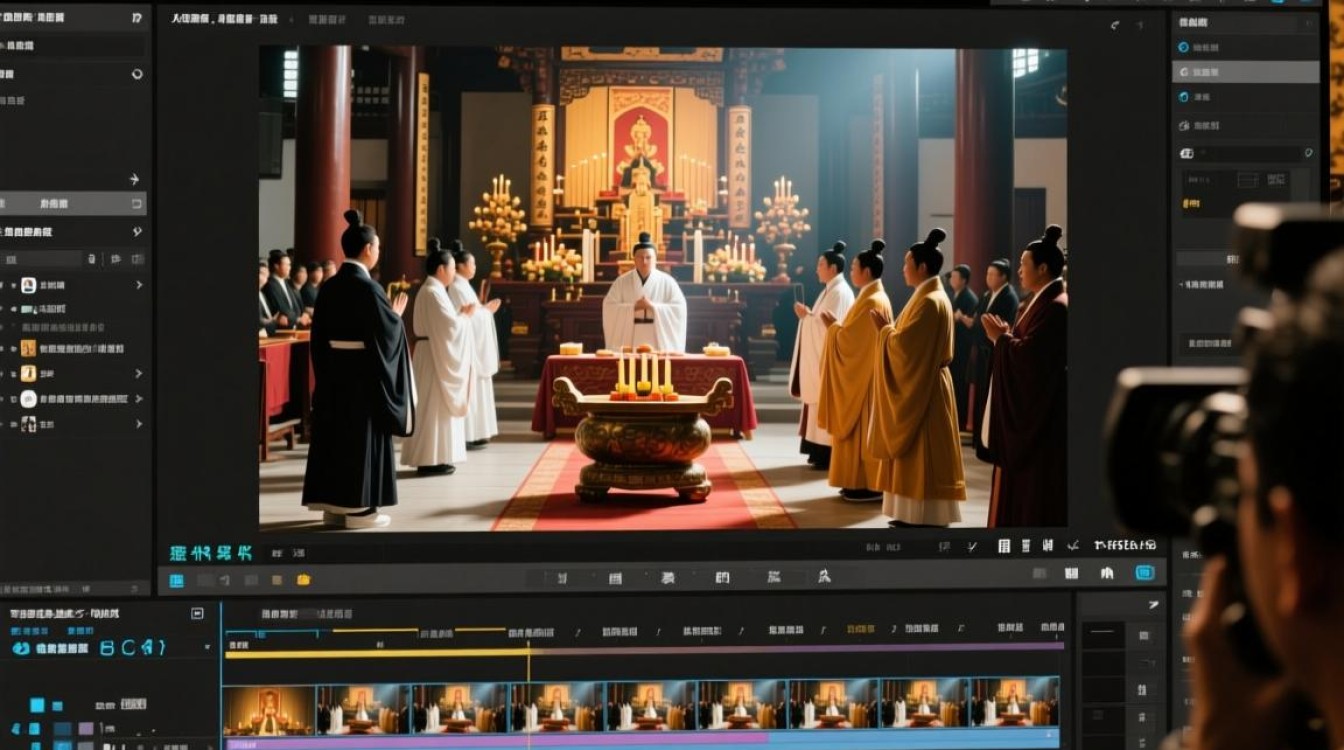Viewport: 1344px width, 750px height.
Task: Click the rectangle icon on the highlighted left row
Action: click(137, 203)
